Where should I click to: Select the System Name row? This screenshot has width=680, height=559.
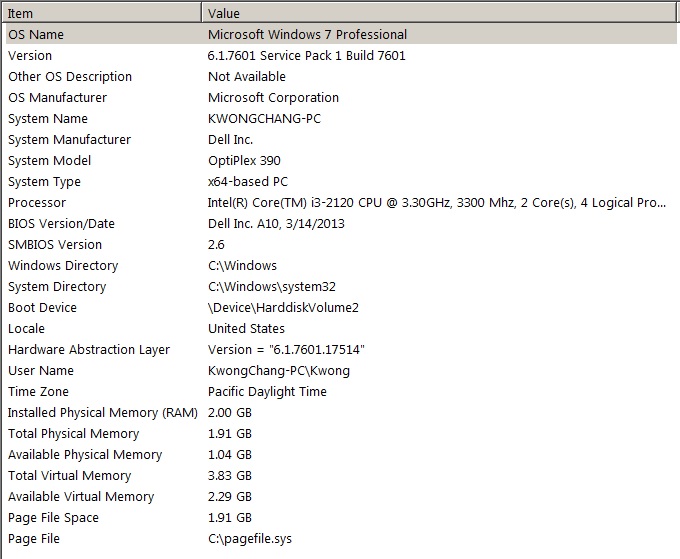(x=341, y=118)
